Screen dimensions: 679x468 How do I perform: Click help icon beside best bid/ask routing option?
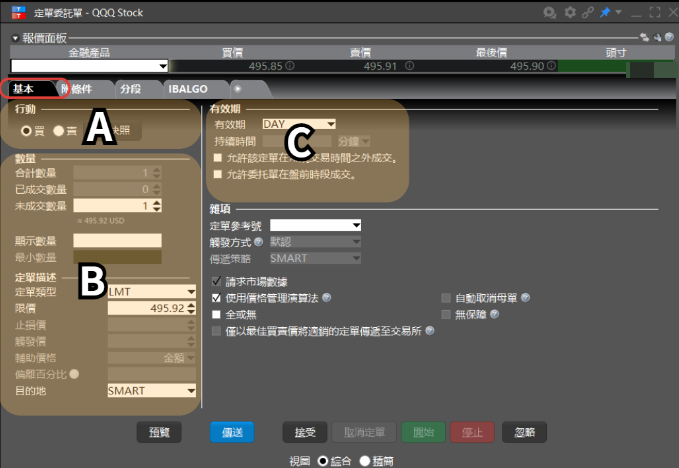click(x=430, y=331)
